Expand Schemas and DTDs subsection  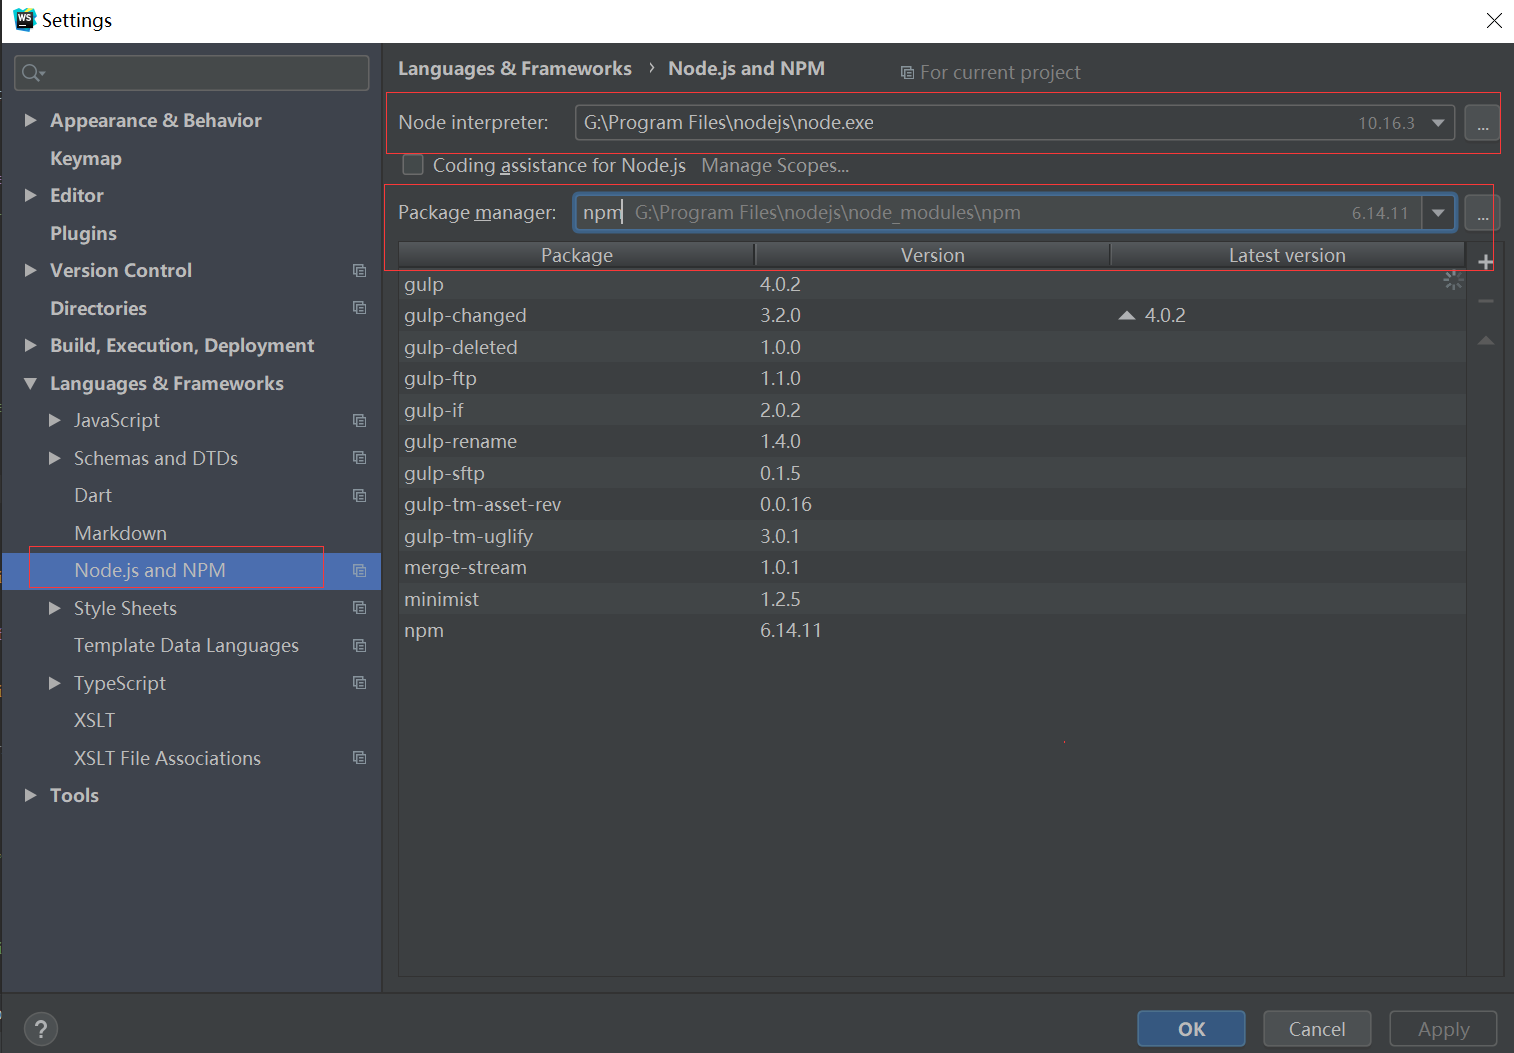[x=55, y=458]
